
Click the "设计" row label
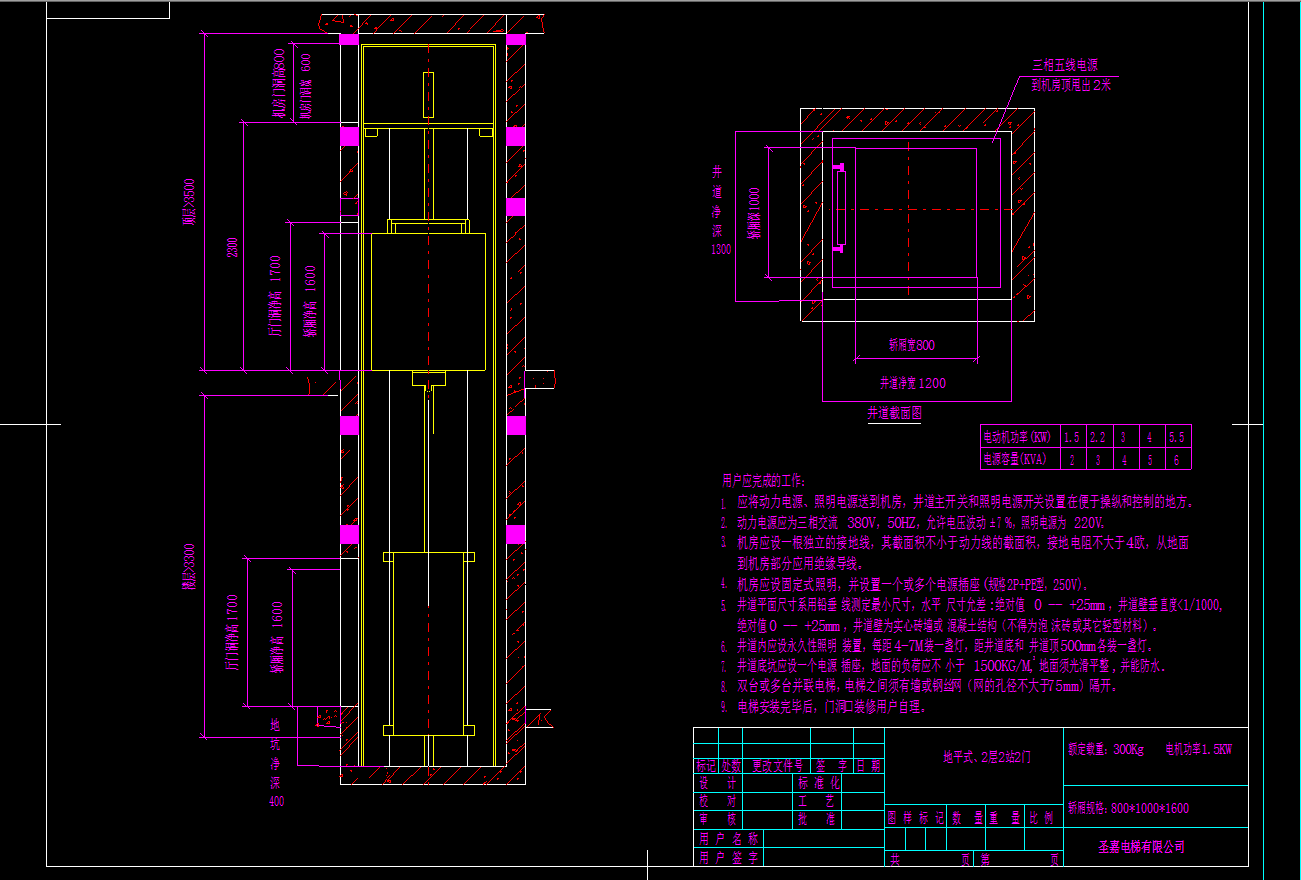point(717,784)
